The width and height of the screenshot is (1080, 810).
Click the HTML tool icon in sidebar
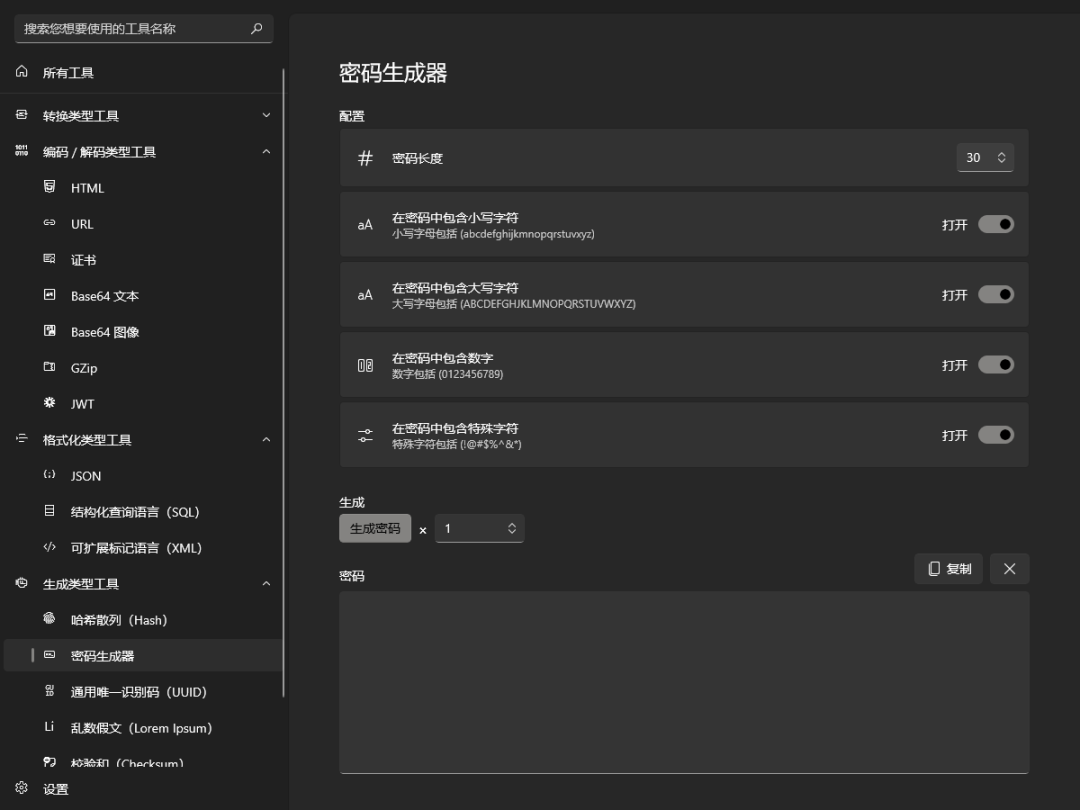tap(50, 187)
